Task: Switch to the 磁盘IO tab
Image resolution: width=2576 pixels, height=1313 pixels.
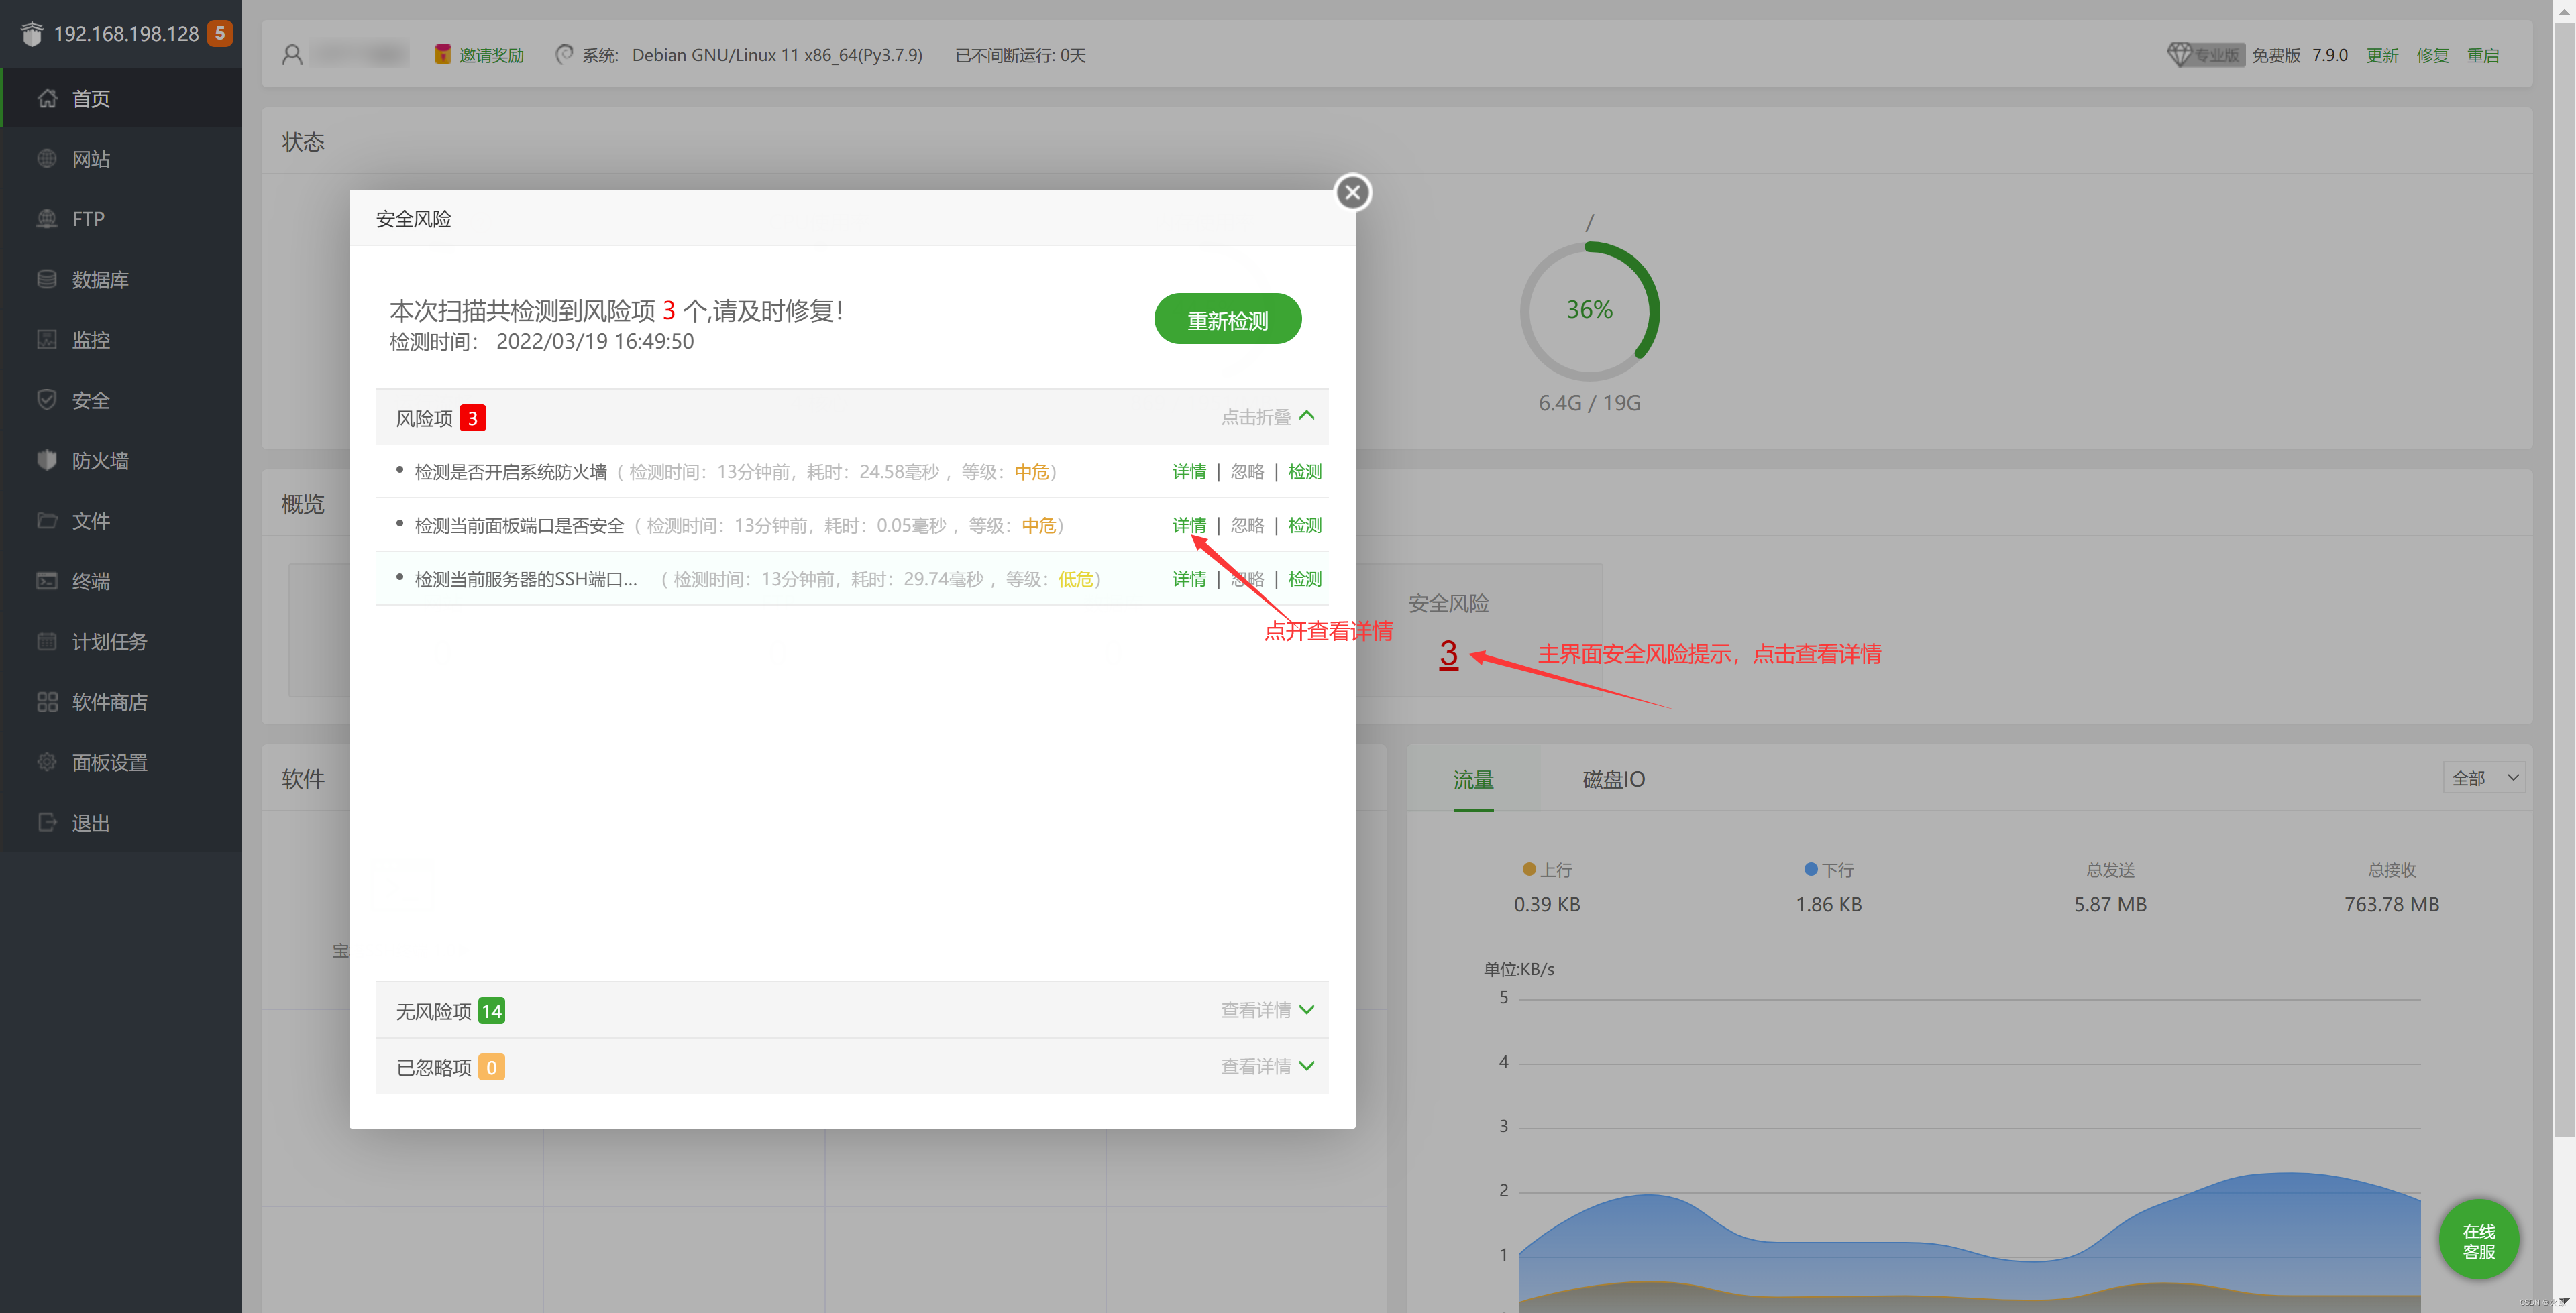Action: tap(1613, 779)
